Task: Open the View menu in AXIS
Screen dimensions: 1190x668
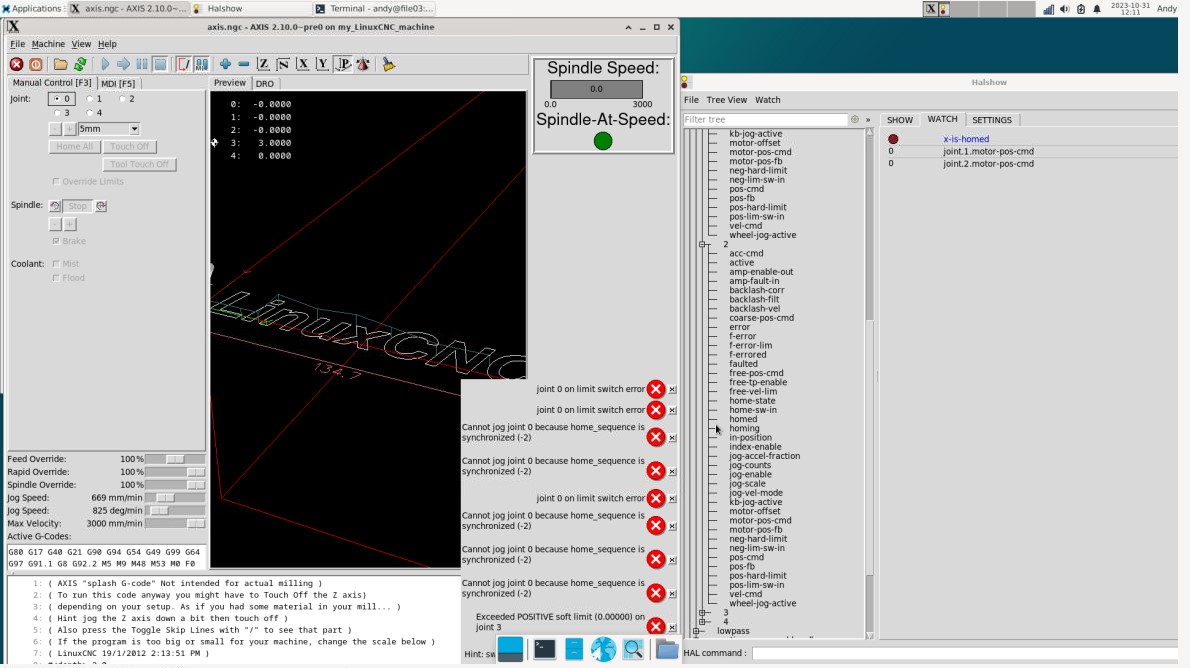Action: pyautogui.click(x=81, y=44)
